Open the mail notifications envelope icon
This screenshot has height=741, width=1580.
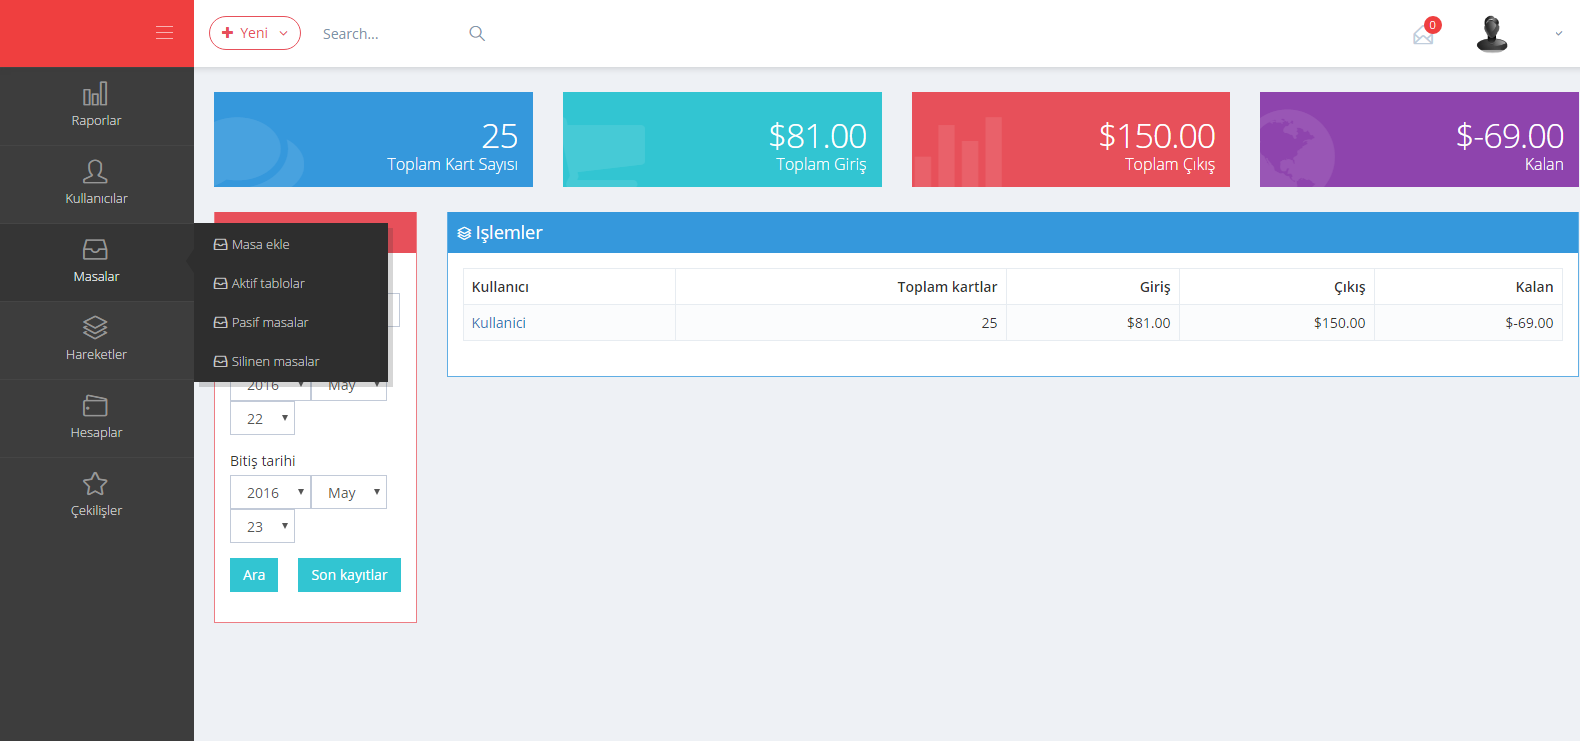[x=1423, y=36]
